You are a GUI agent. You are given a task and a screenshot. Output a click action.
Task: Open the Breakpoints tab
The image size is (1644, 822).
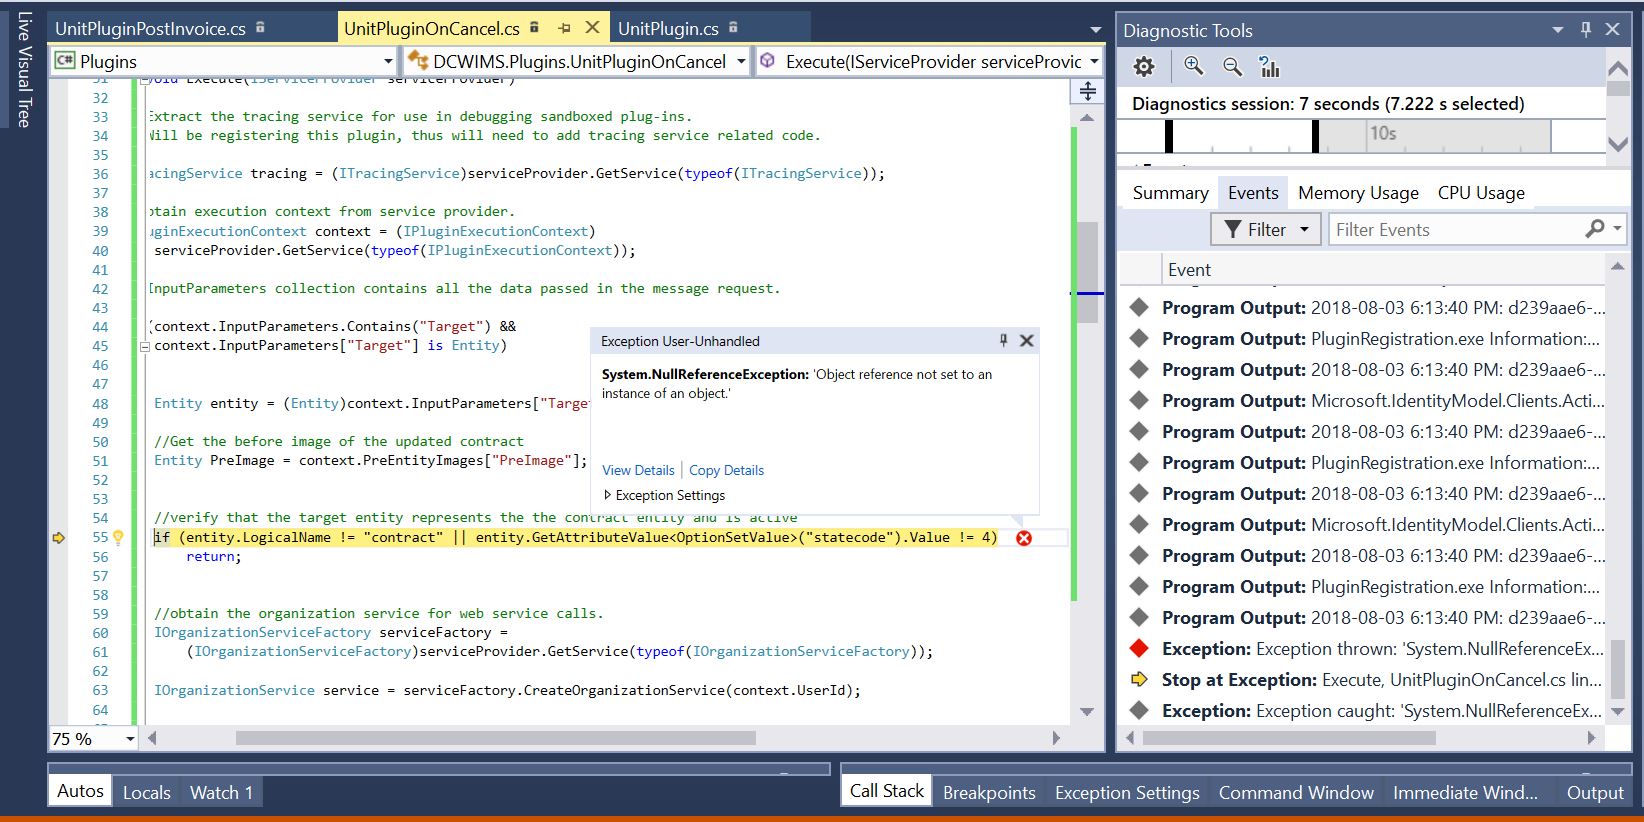pyautogui.click(x=989, y=792)
